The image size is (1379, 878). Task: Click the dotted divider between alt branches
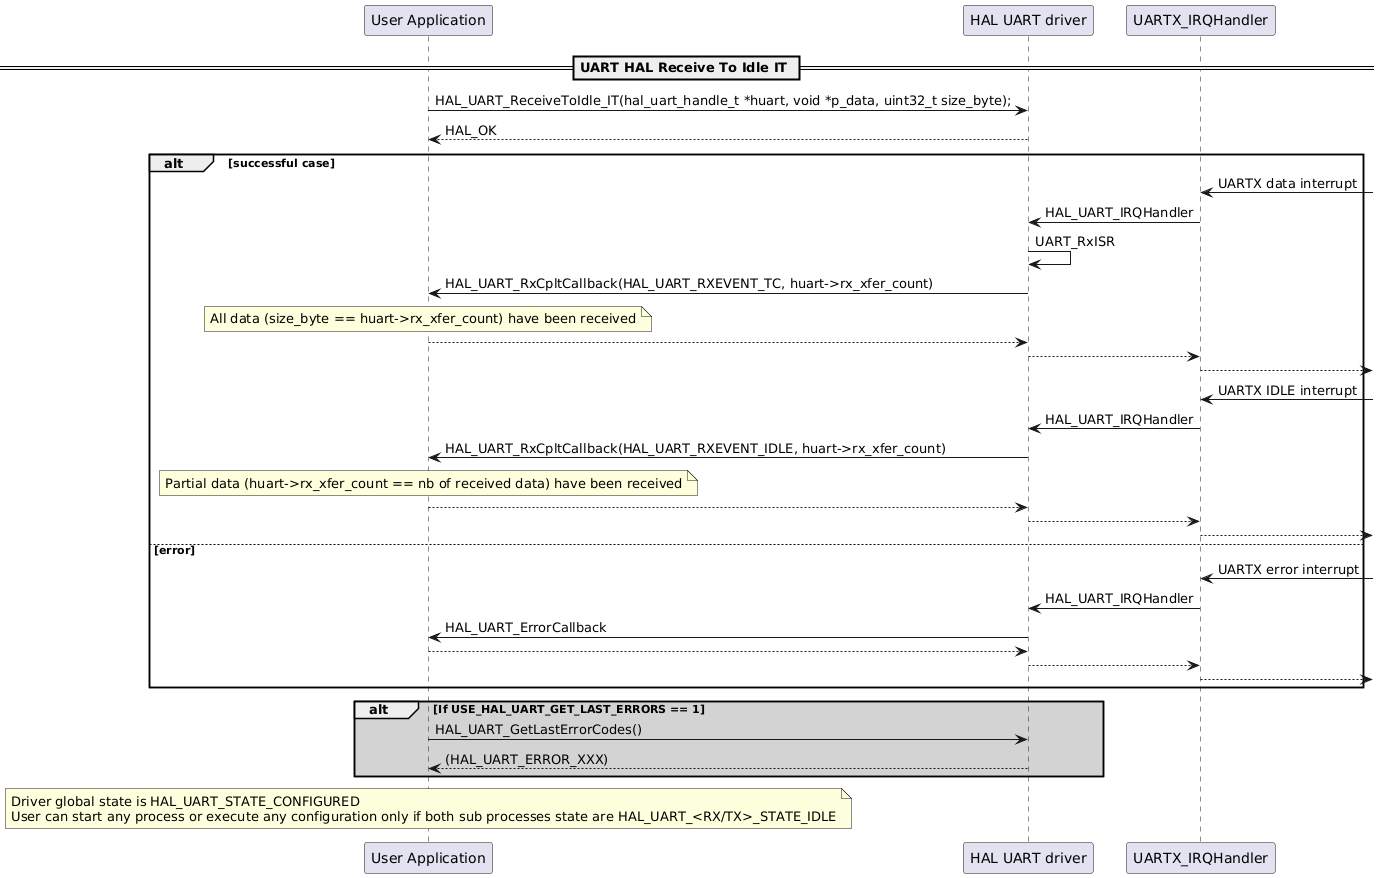(700, 541)
